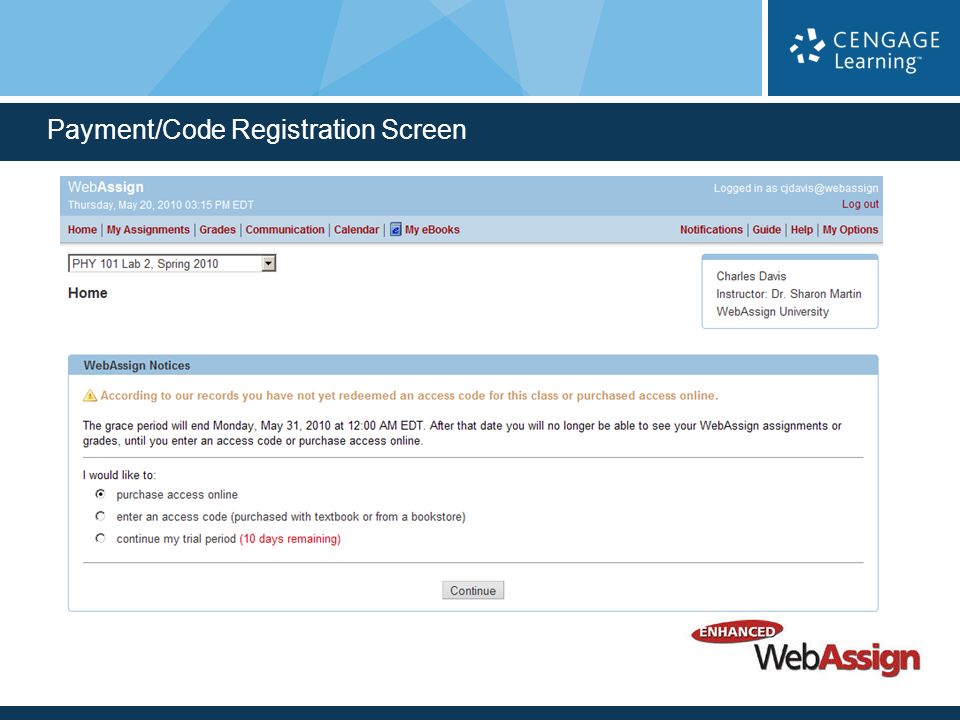This screenshot has width=960, height=720.
Task: Go to the Grades page
Action: 217,230
